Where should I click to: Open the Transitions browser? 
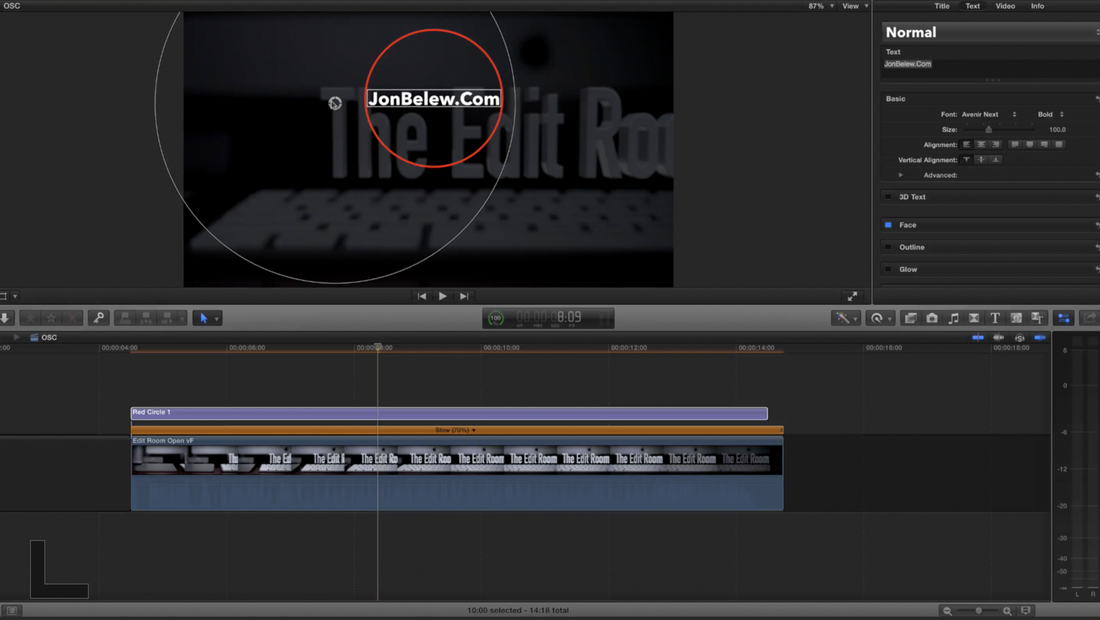coord(975,317)
